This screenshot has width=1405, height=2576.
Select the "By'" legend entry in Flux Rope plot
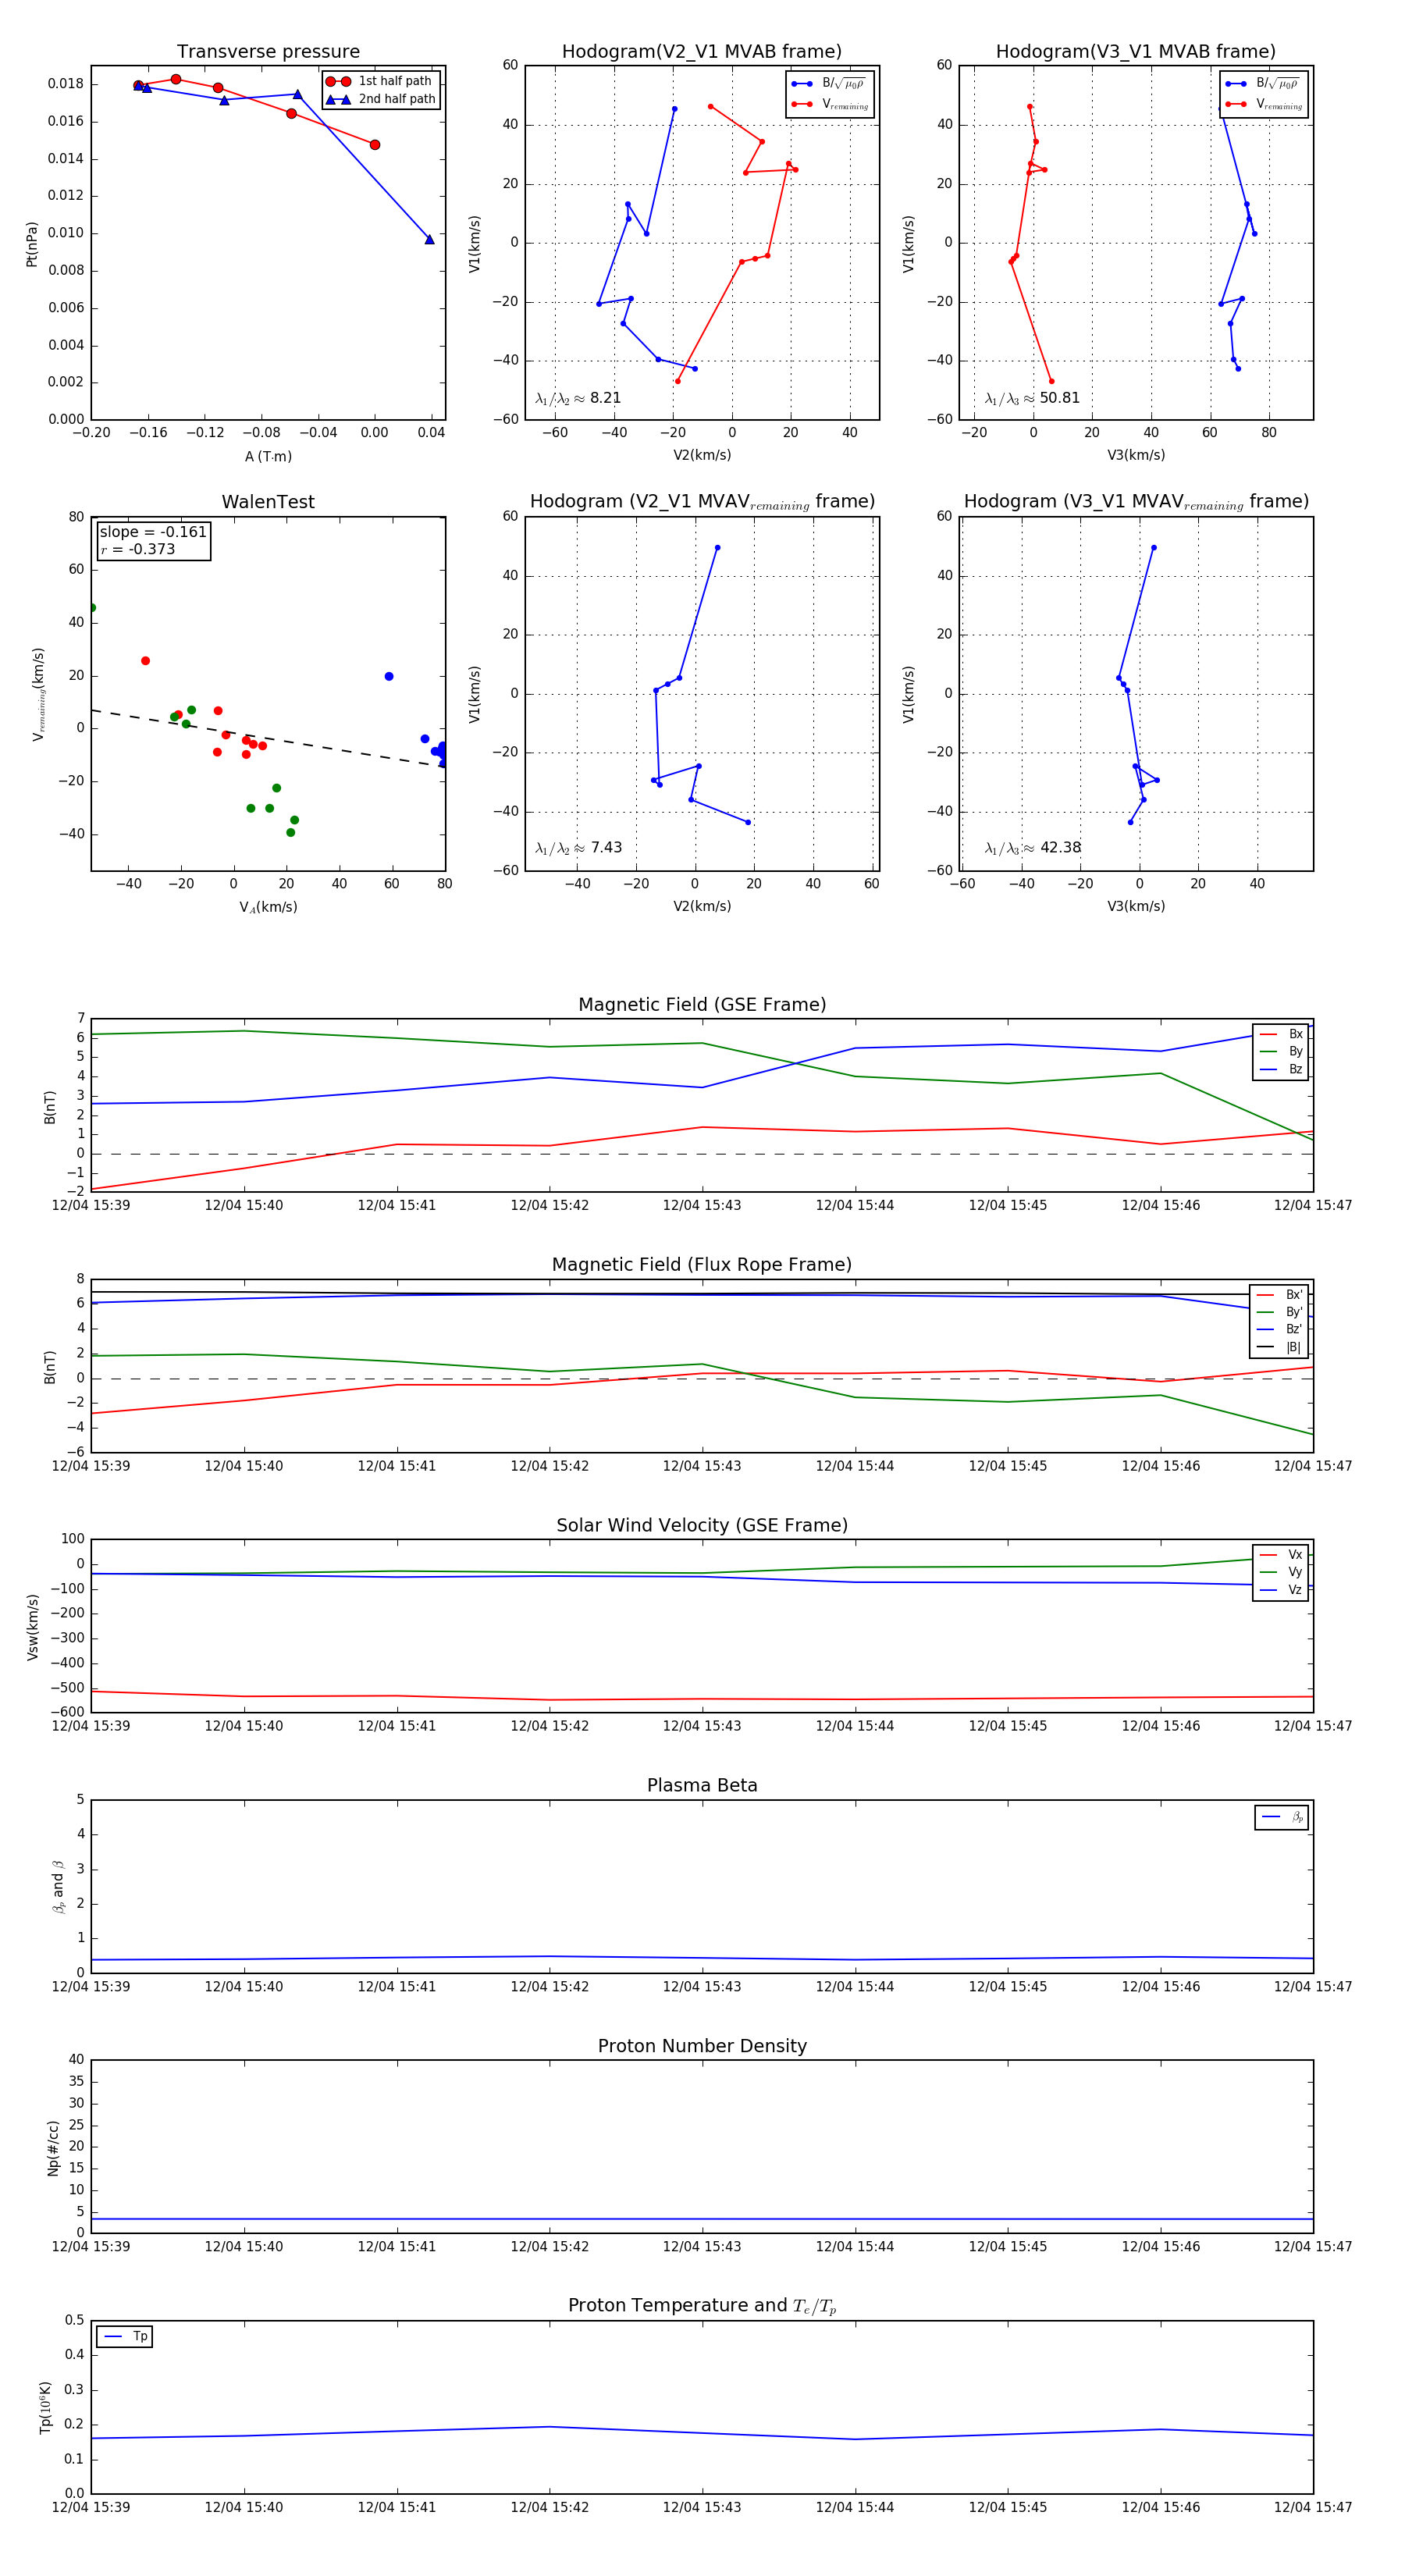tap(1280, 1312)
